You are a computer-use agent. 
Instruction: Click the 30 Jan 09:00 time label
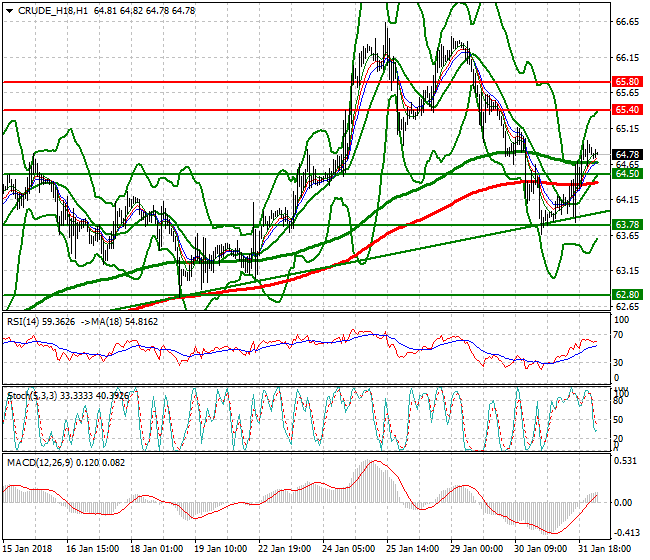click(541, 549)
